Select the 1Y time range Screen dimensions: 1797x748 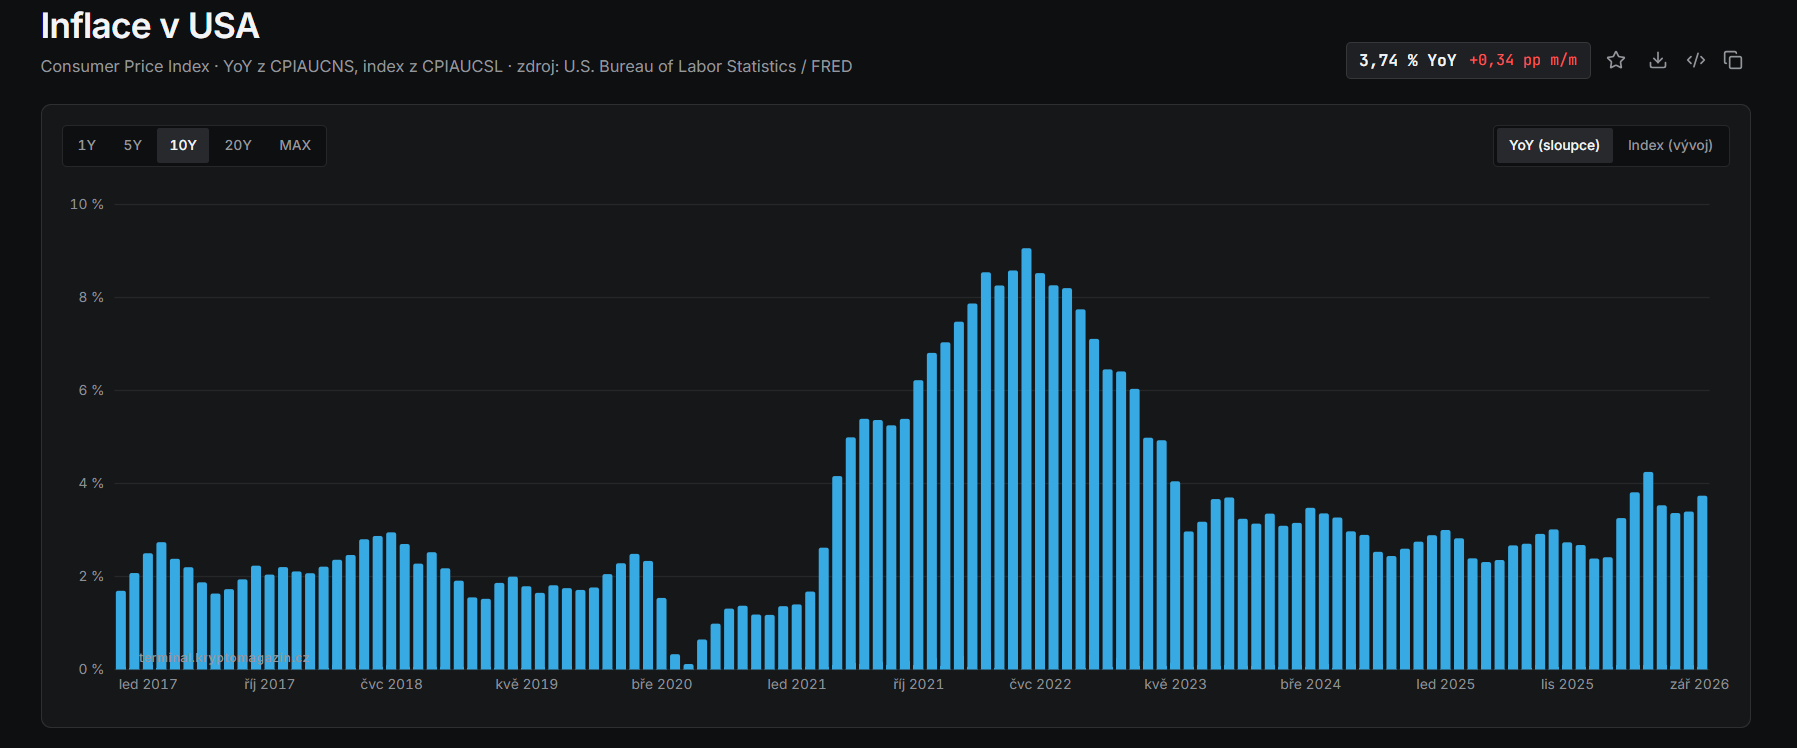pos(87,145)
